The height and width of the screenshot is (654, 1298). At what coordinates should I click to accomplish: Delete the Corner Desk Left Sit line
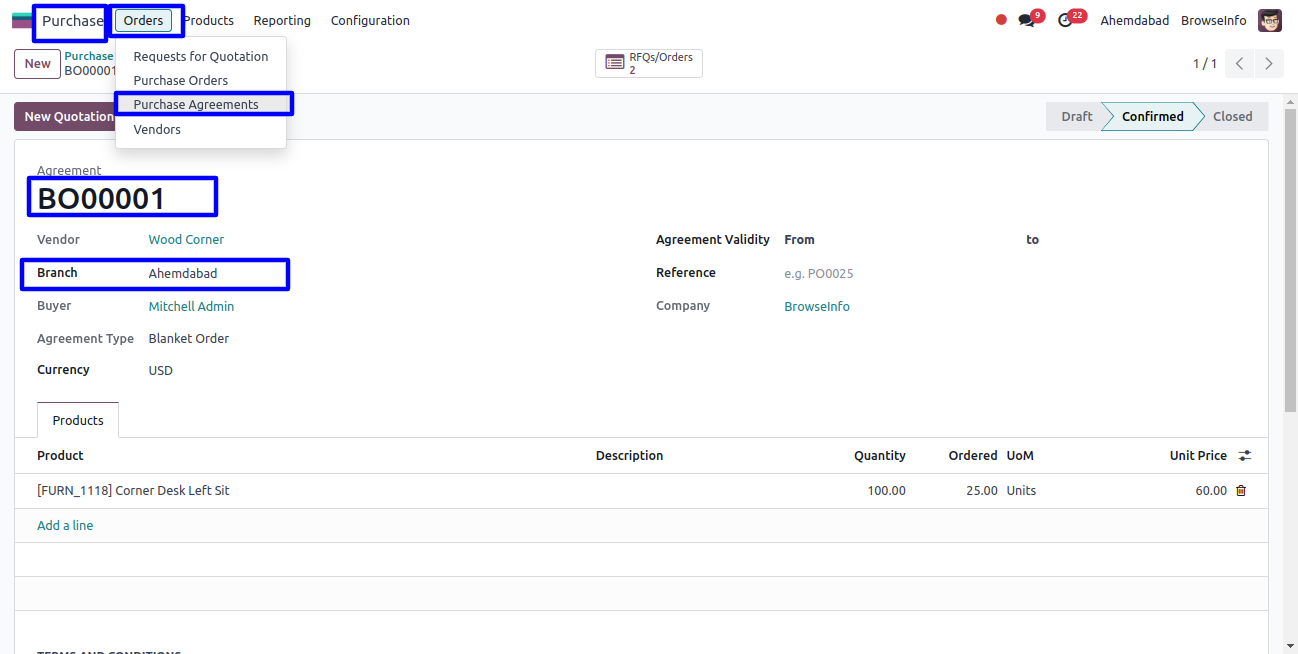pos(1241,491)
